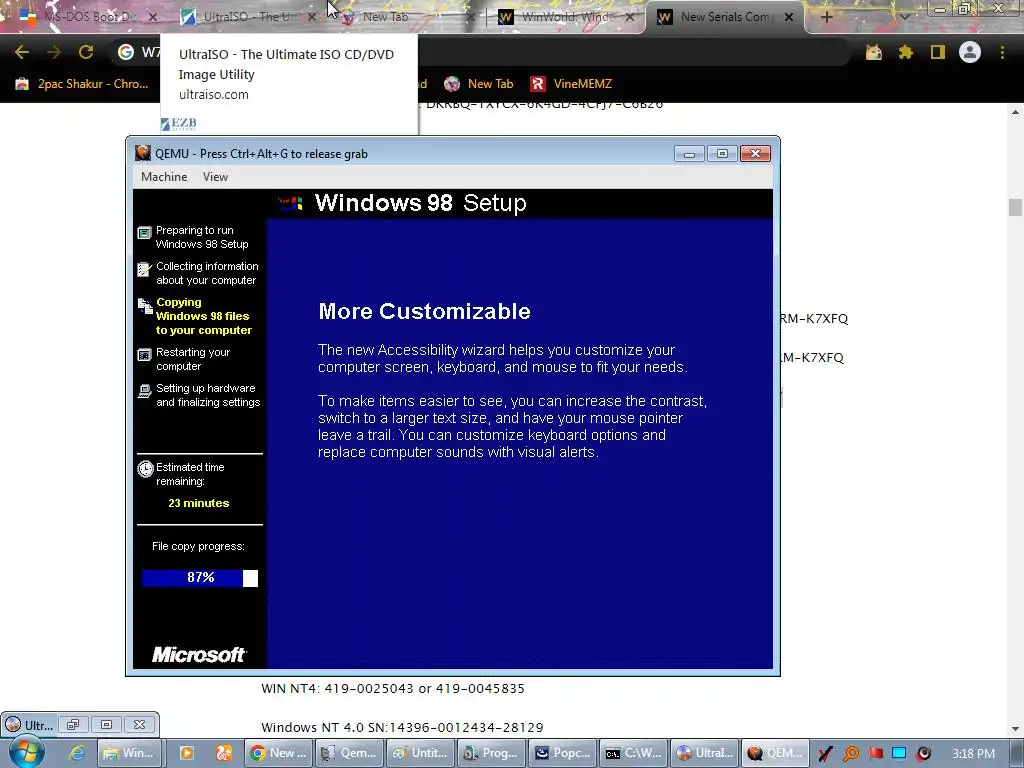Image resolution: width=1024 pixels, height=768 pixels.
Task: Expand the Chrome tab search dropdown
Action: click(904, 17)
